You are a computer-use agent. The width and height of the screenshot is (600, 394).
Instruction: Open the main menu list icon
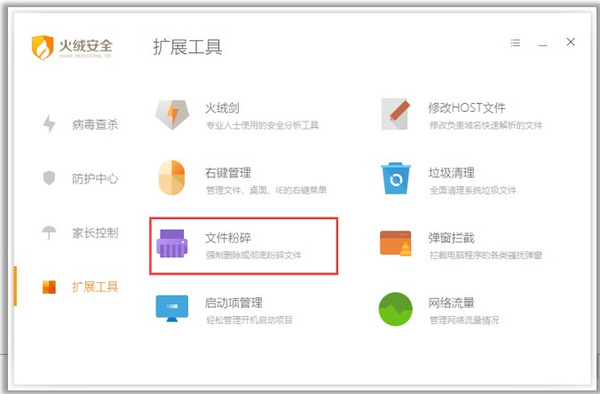coord(515,43)
